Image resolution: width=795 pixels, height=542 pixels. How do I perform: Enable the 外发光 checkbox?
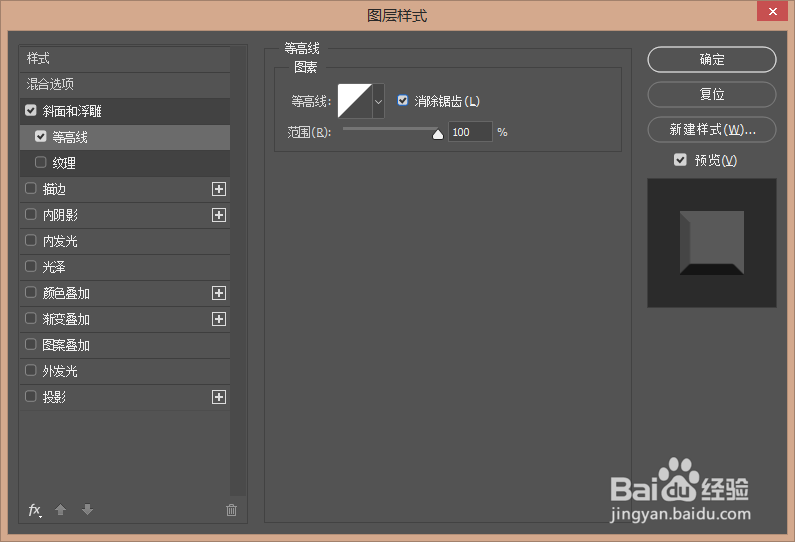[x=31, y=370]
